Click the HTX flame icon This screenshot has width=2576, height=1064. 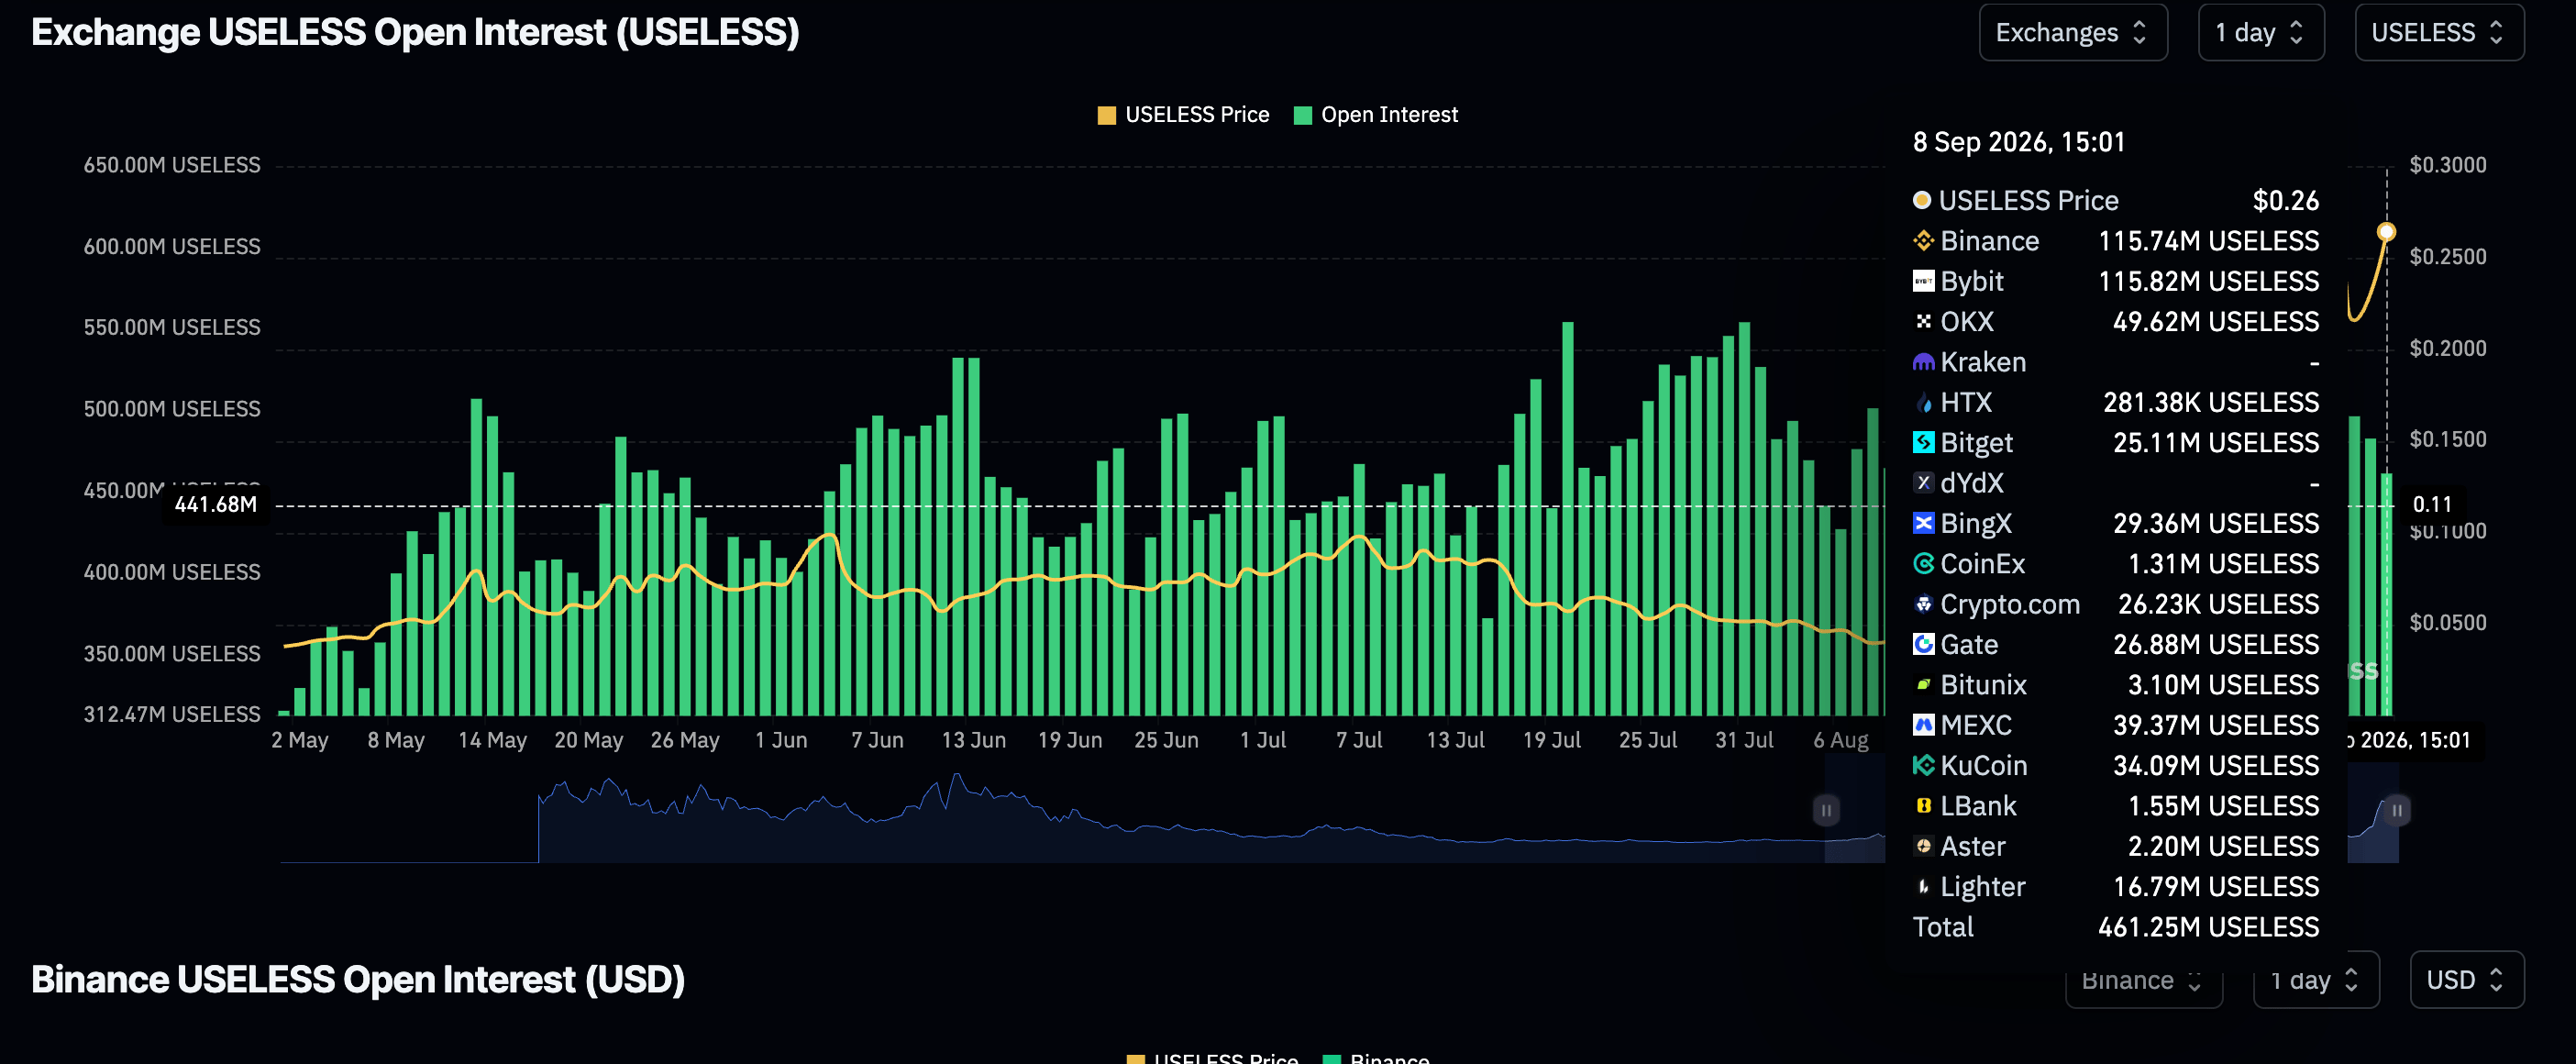(x=1923, y=403)
